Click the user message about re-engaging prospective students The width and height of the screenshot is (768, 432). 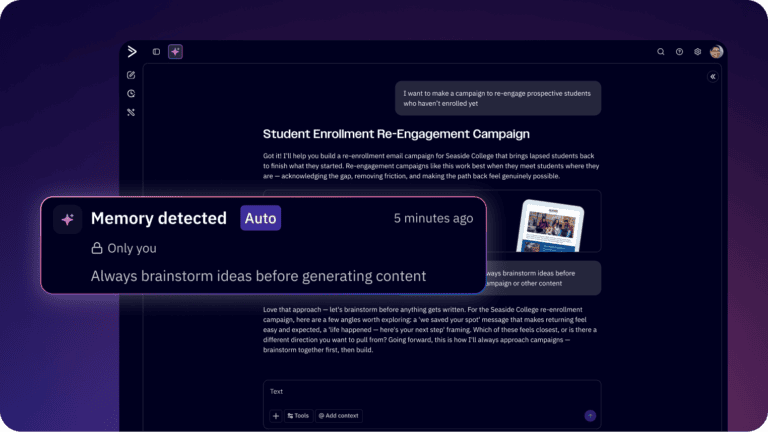pos(498,98)
